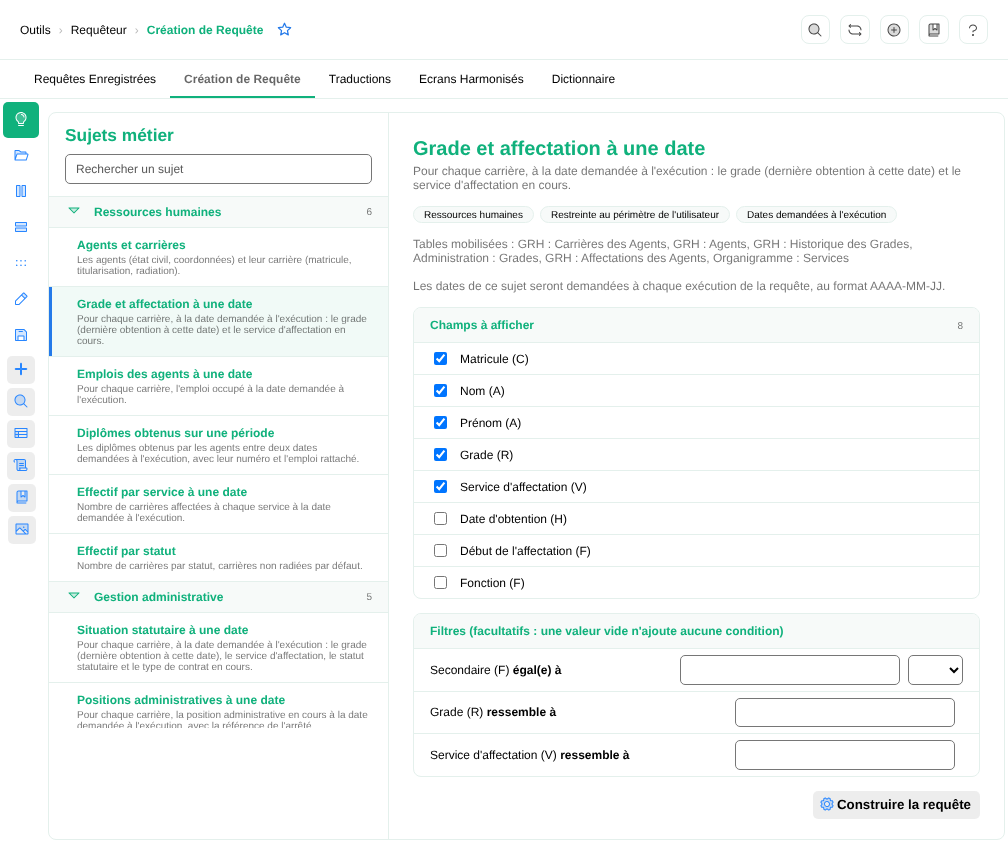Uncheck the Matricule (C) field
The height and width of the screenshot is (850, 1008).
[440, 358]
